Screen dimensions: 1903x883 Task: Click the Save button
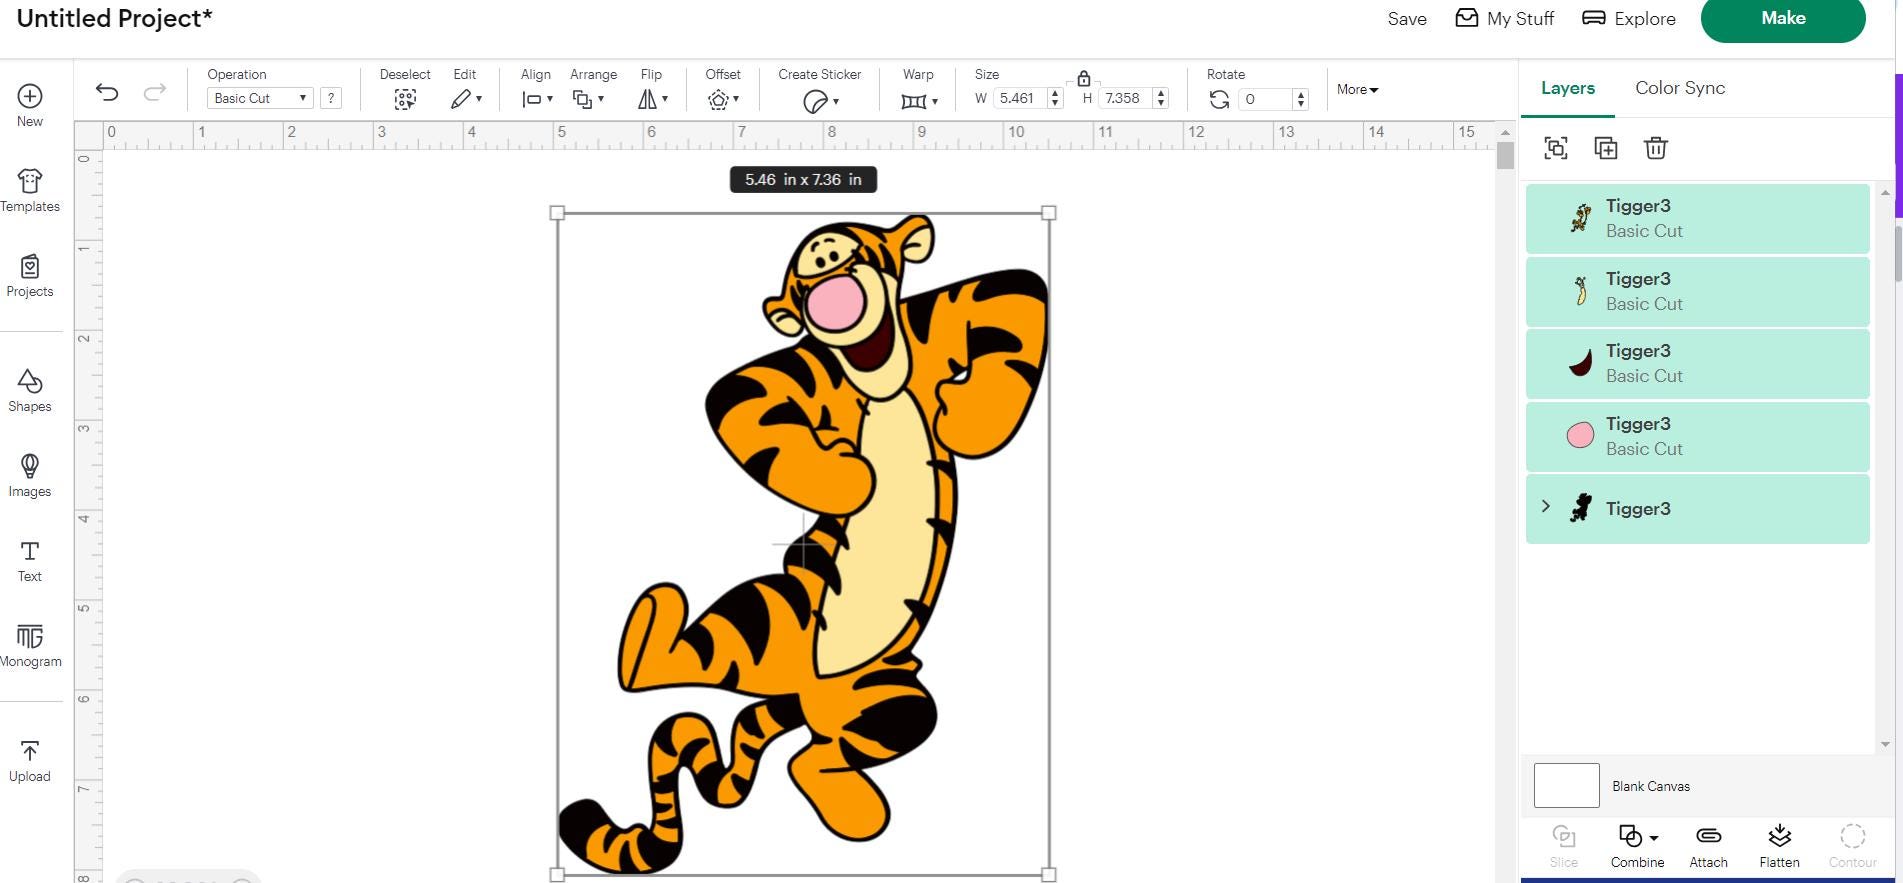click(1407, 19)
